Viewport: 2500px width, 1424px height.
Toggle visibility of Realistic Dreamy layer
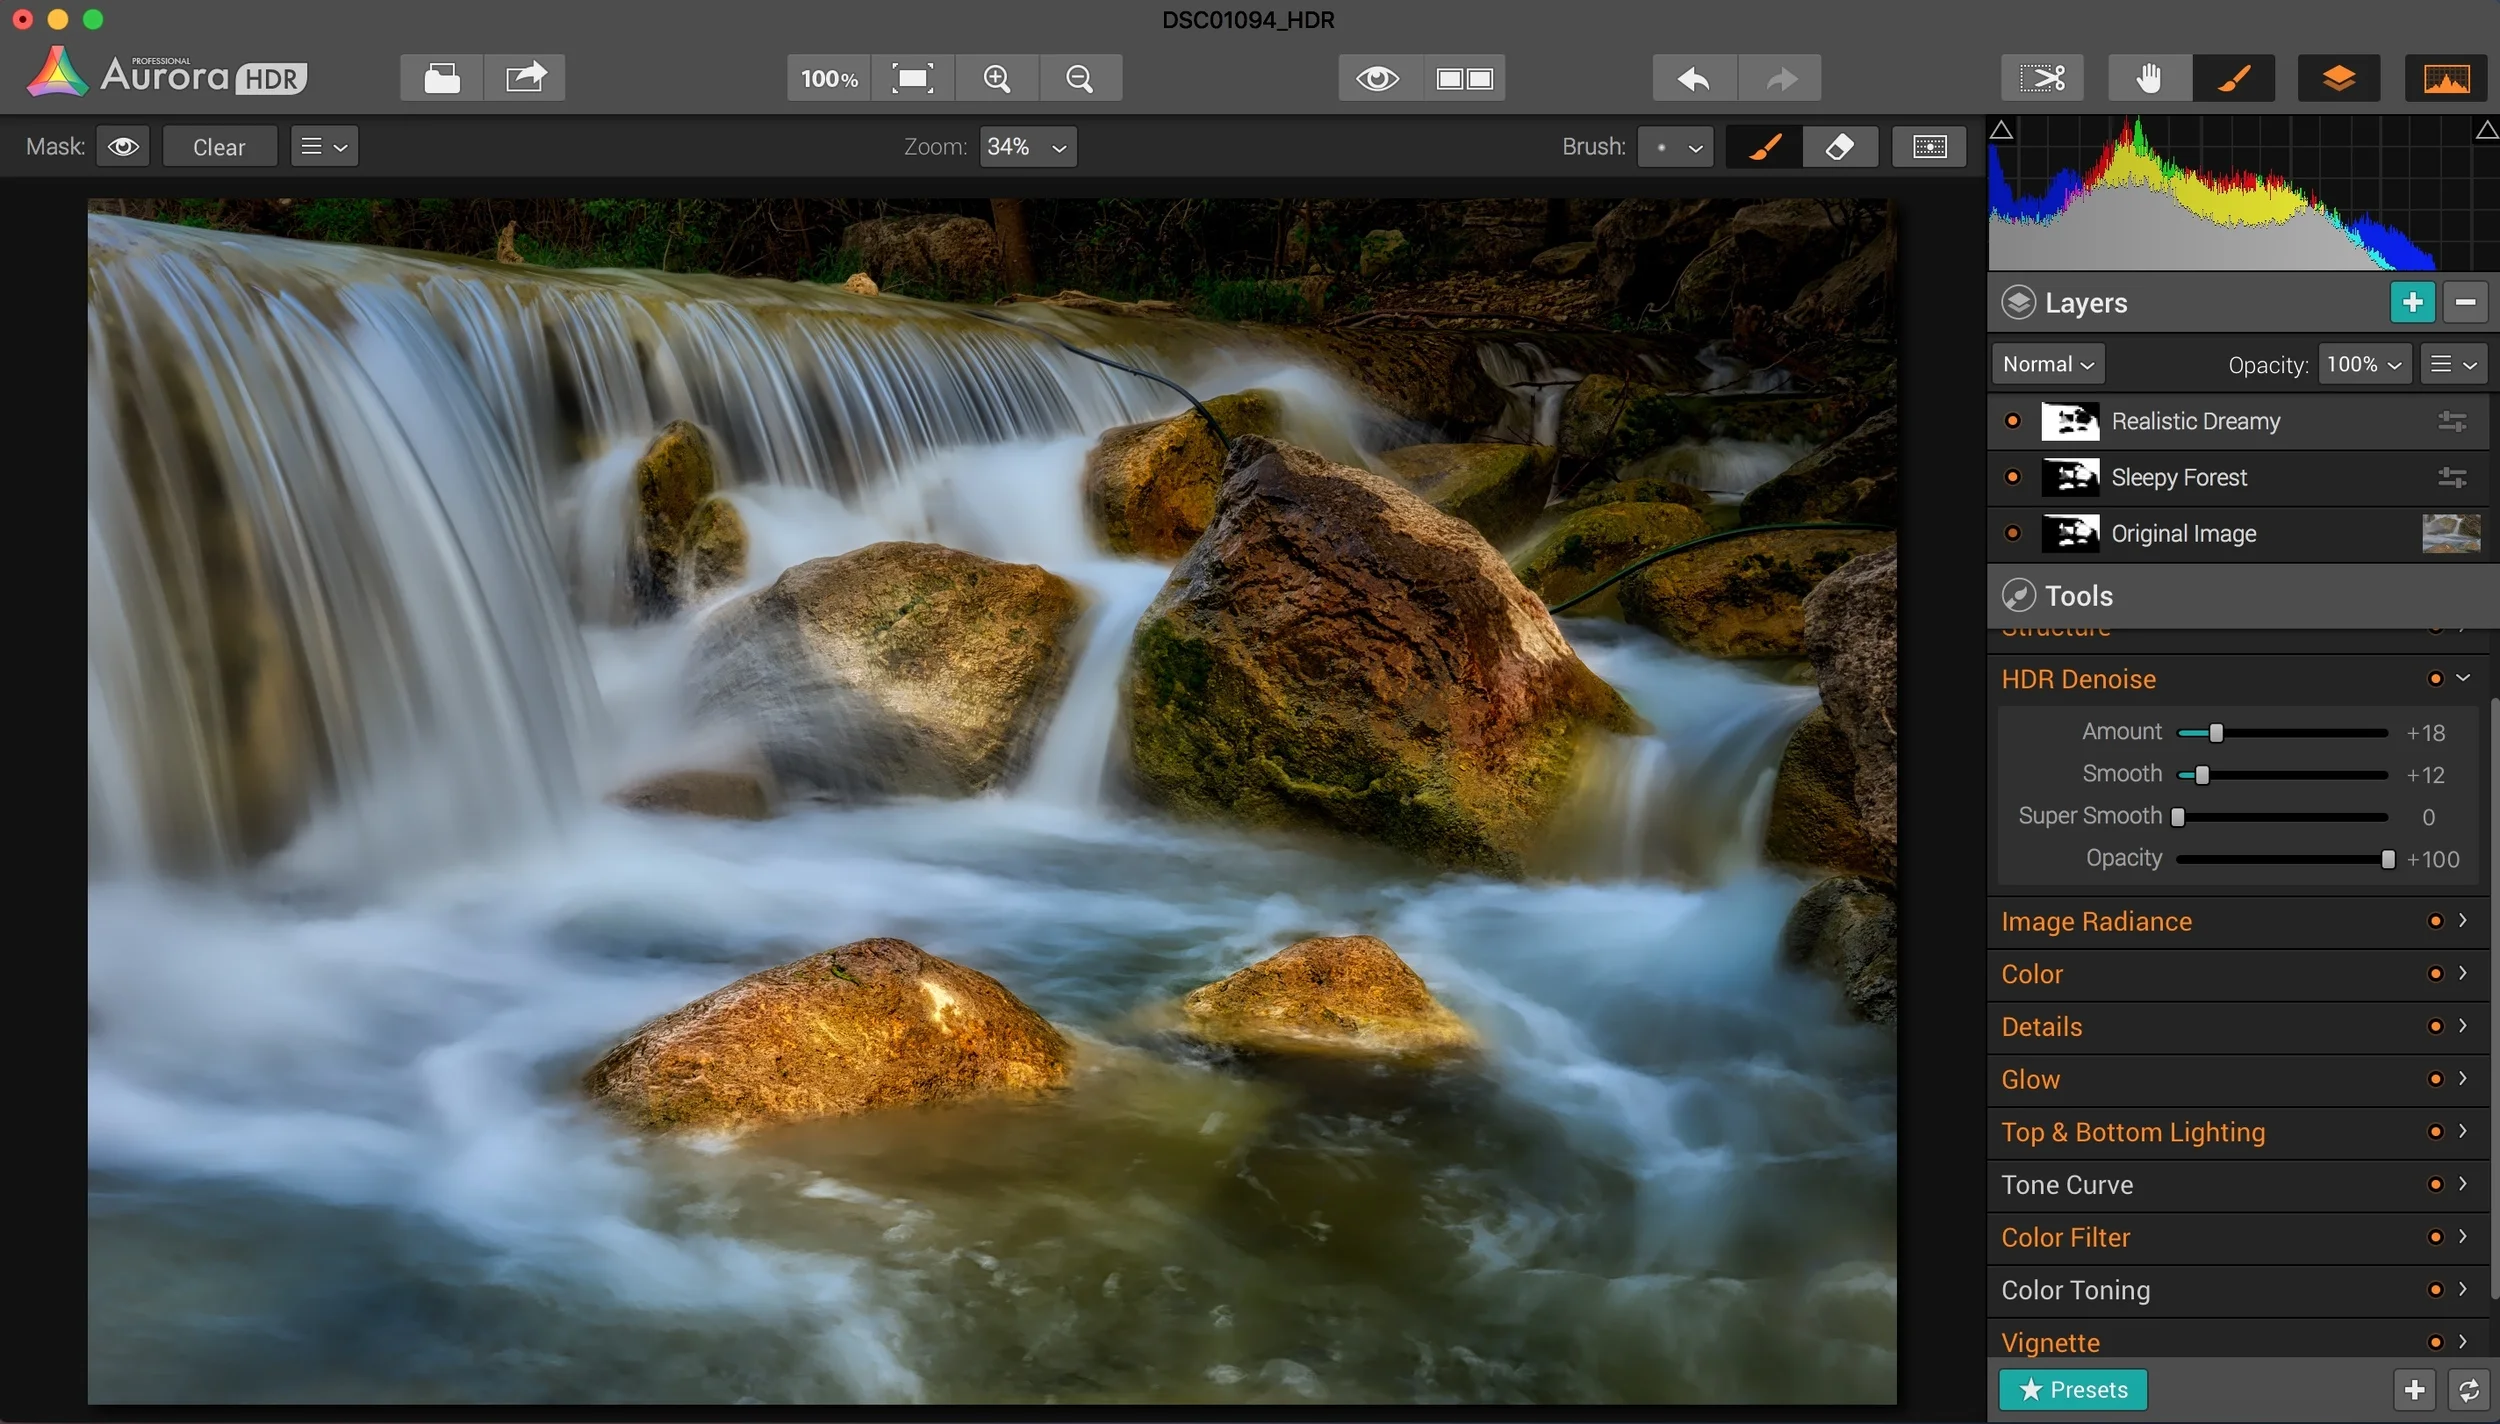[x=2013, y=421]
